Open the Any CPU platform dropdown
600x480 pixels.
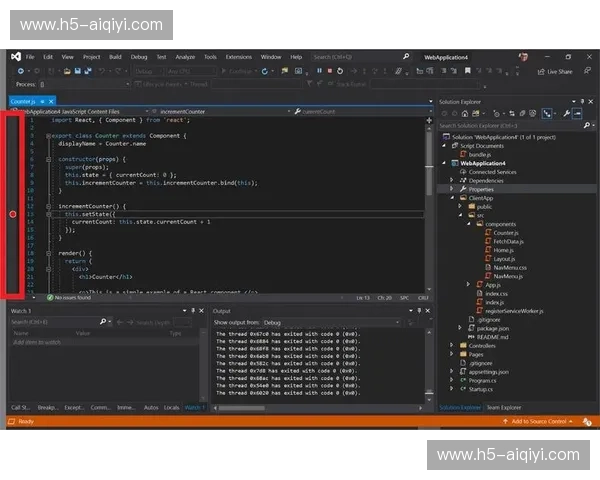click(x=191, y=71)
